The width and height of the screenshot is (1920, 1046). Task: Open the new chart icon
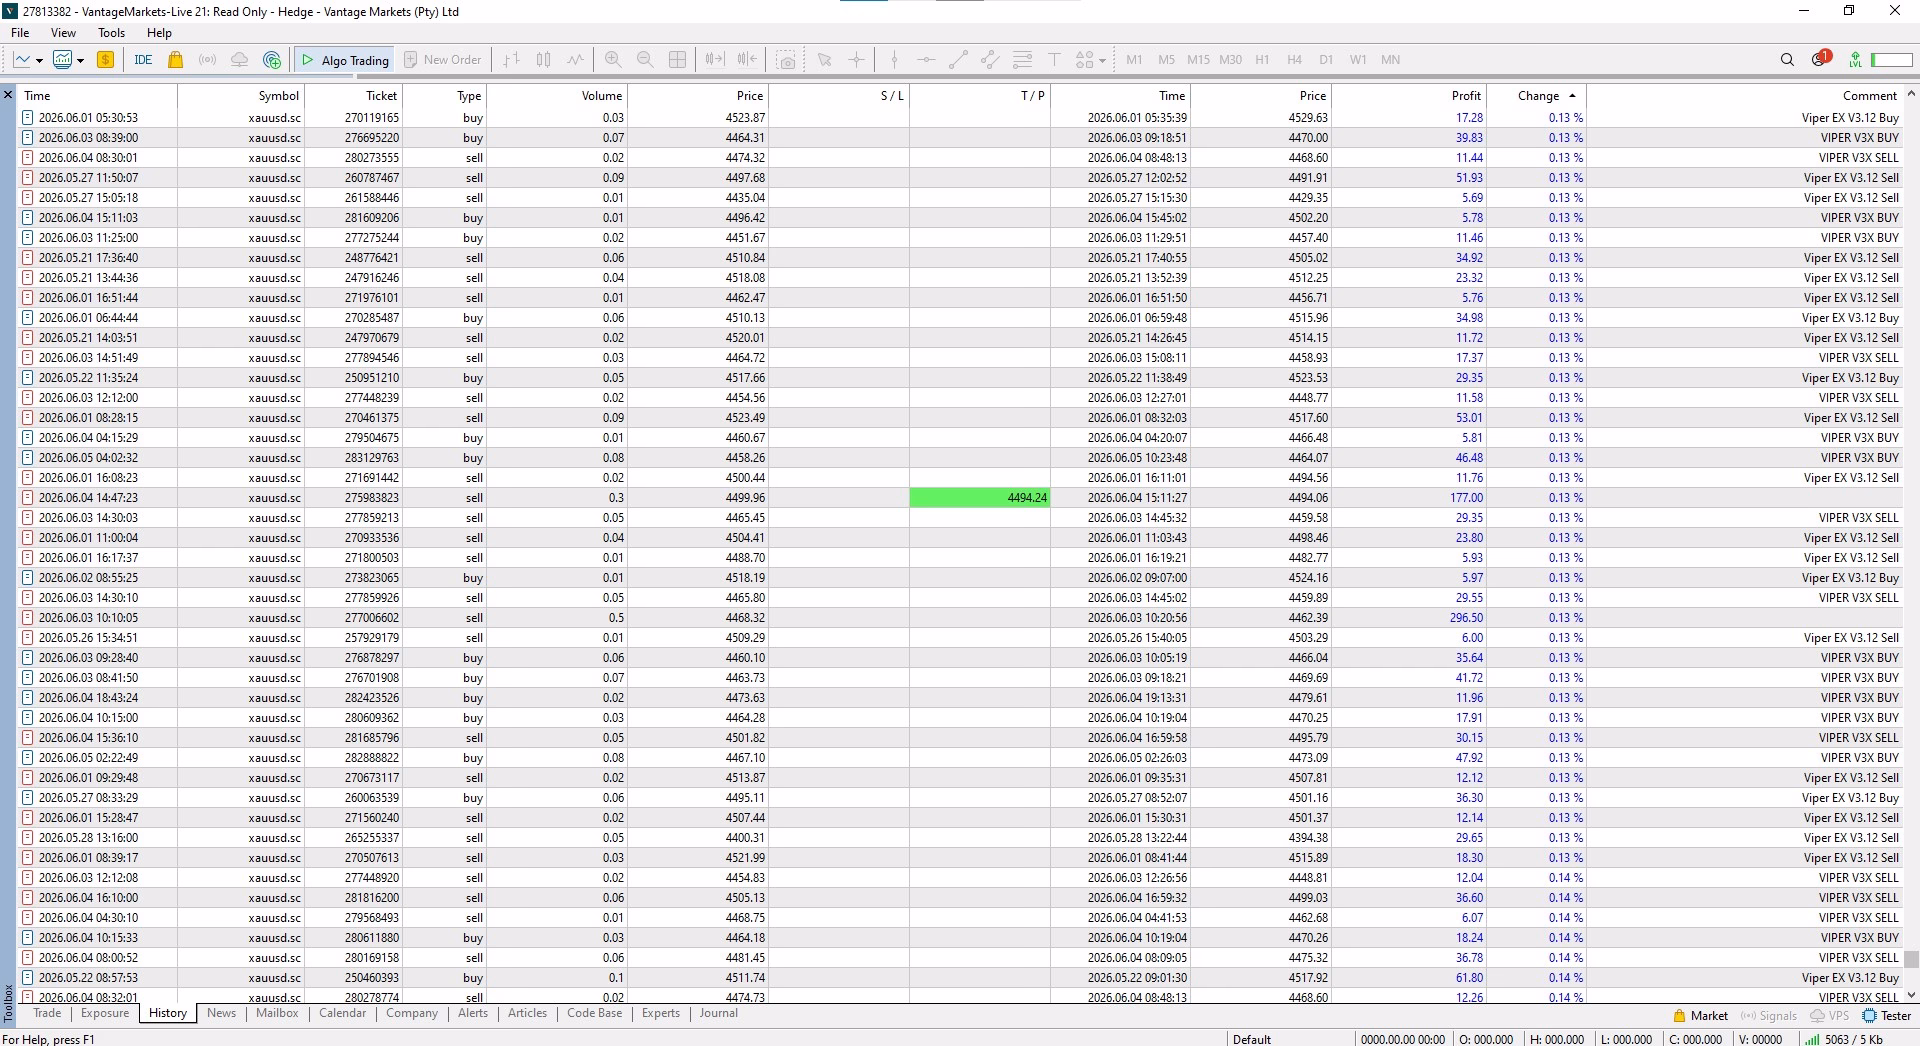tap(22, 60)
